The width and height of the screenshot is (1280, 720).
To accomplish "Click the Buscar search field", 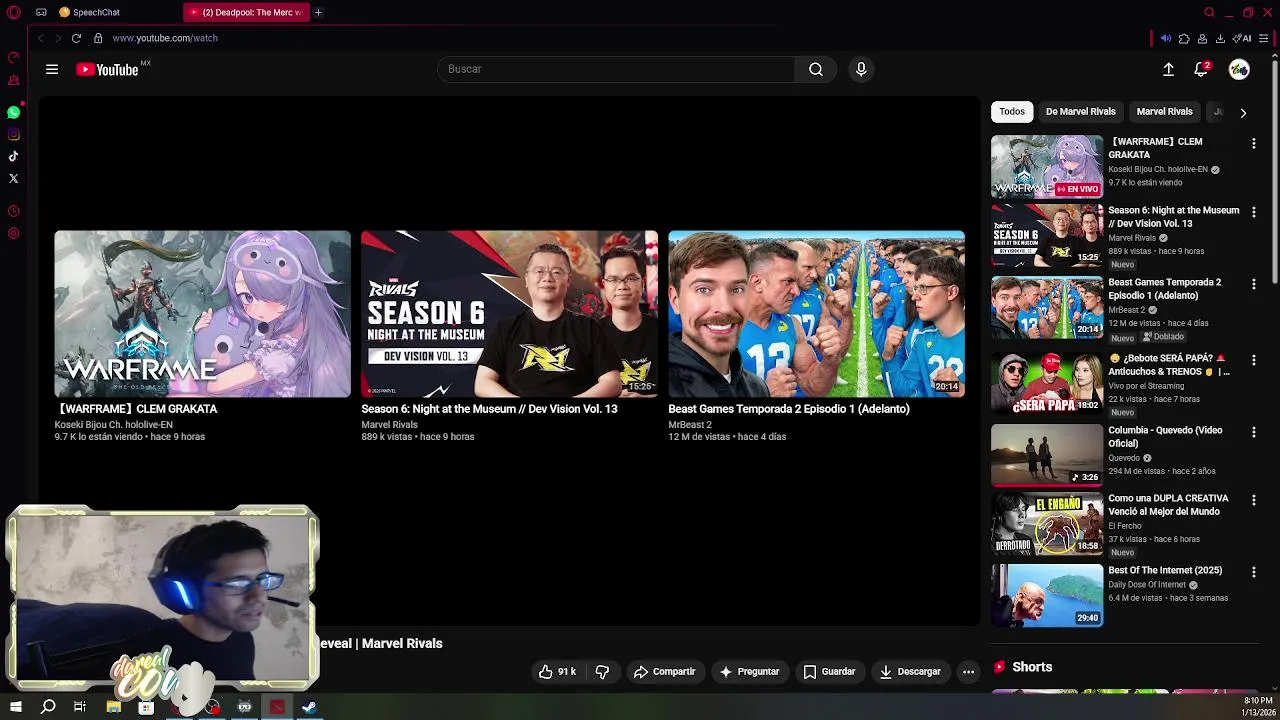I will point(616,69).
